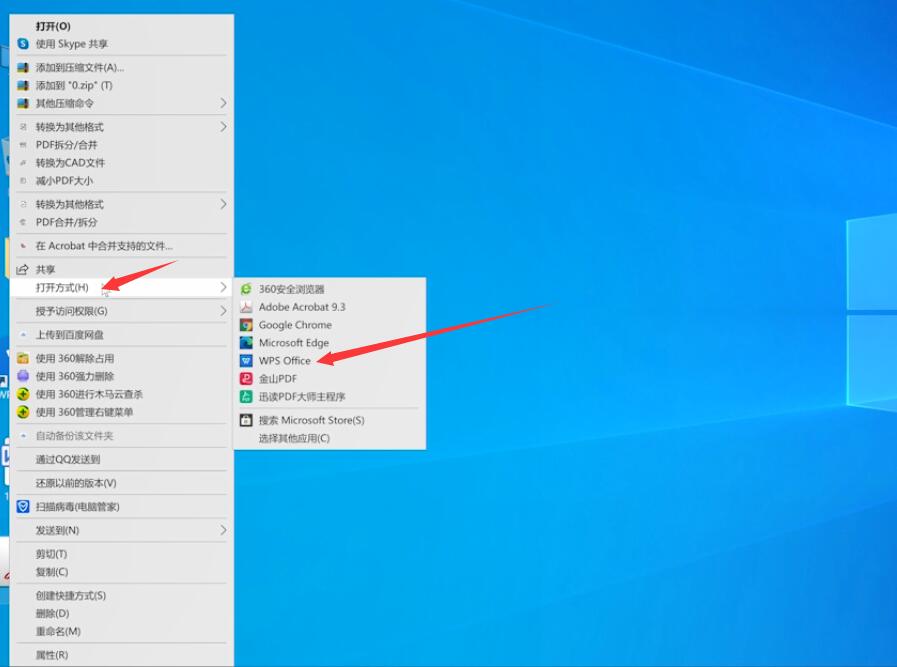Select 共享 menu entry text
This screenshot has width=897, height=667.
point(46,269)
